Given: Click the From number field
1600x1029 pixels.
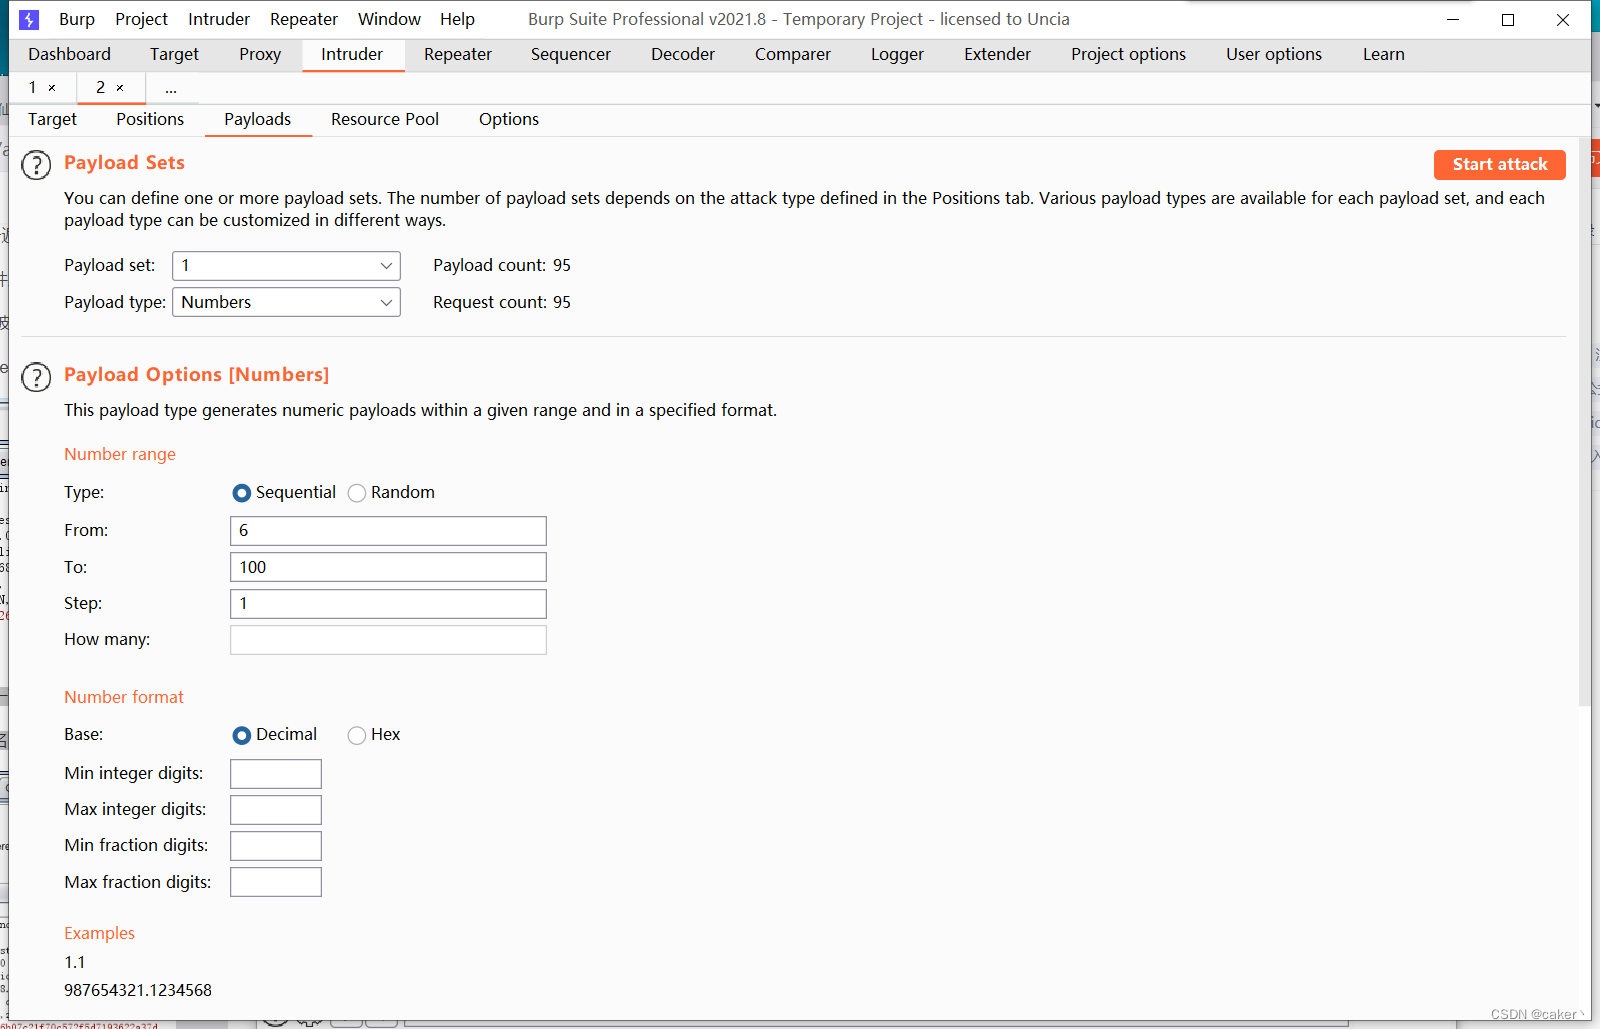Looking at the screenshot, I should (x=388, y=531).
